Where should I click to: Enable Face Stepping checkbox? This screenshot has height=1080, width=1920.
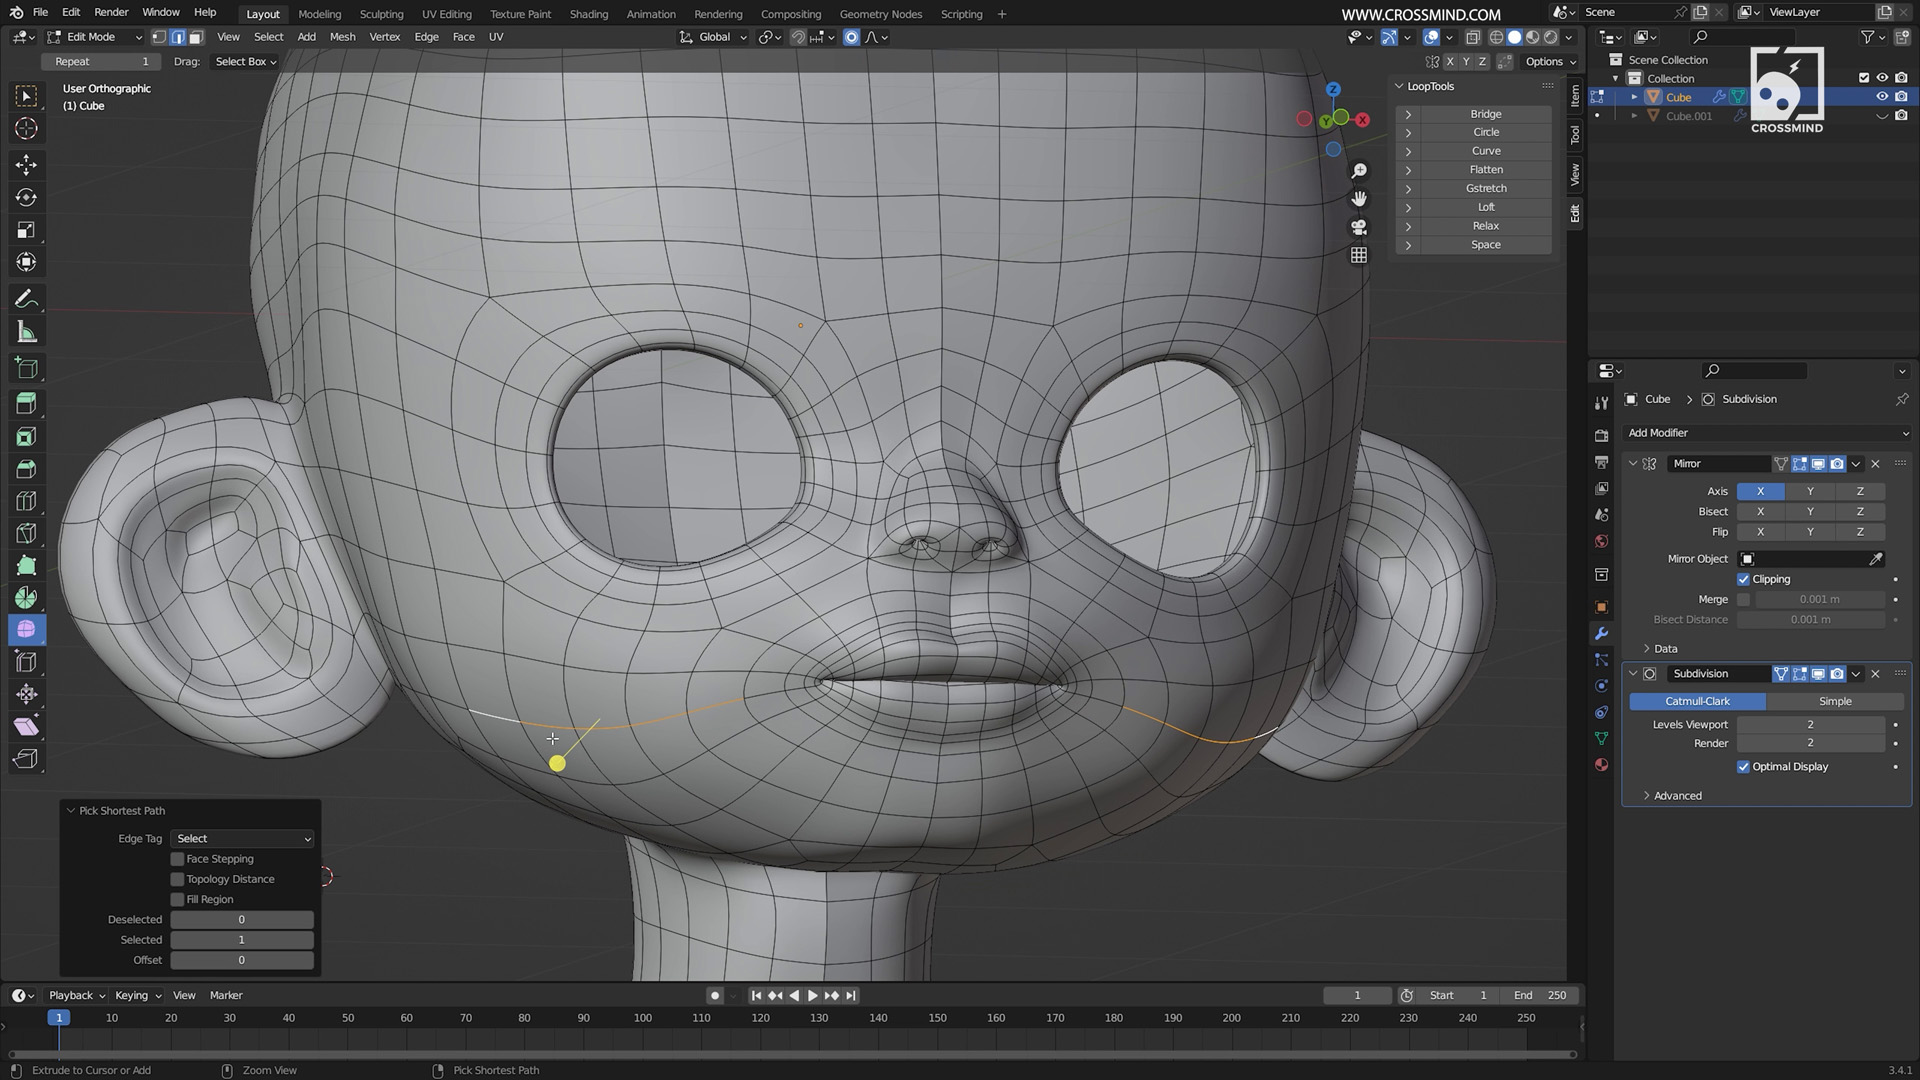pyautogui.click(x=178, y=859)
